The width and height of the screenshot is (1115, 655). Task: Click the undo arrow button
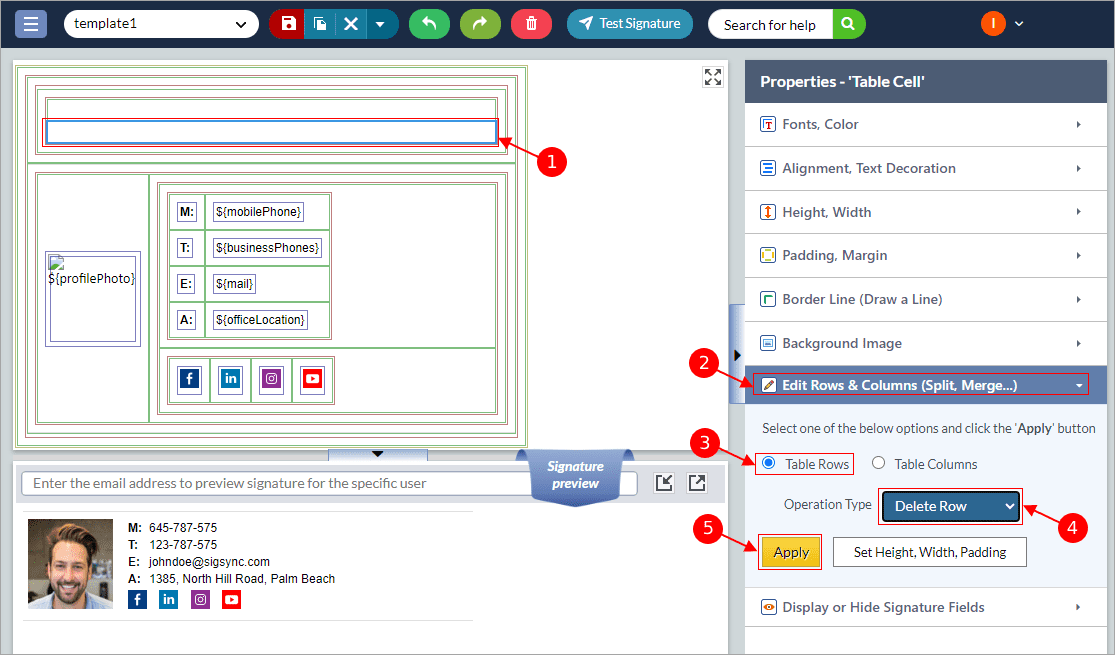click(x=429, y=24)
